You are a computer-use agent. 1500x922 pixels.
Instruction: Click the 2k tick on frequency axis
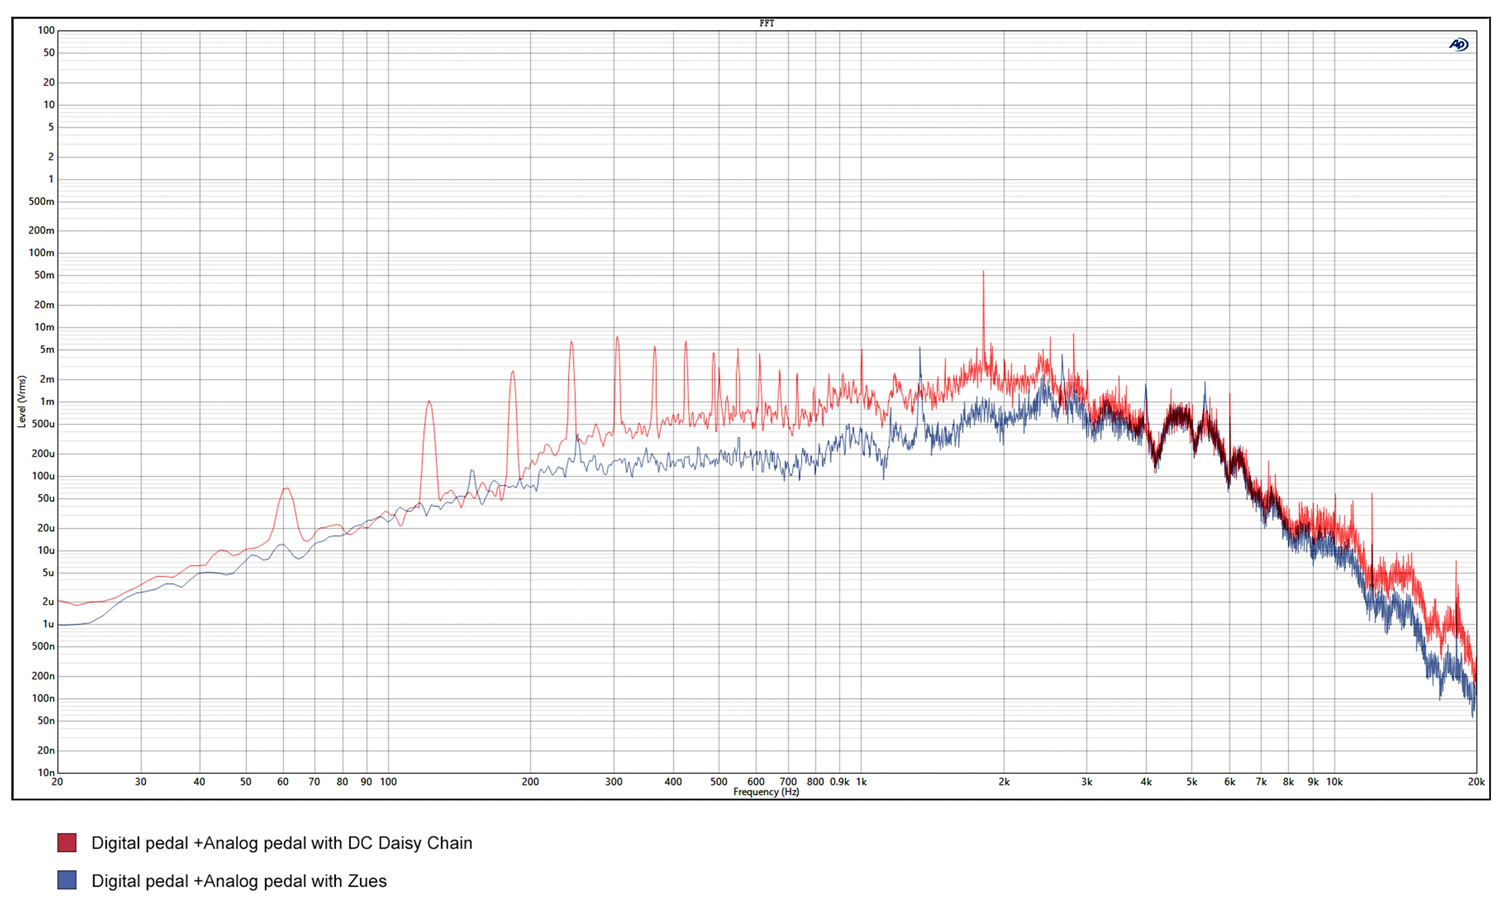(x=1004, y=782)
